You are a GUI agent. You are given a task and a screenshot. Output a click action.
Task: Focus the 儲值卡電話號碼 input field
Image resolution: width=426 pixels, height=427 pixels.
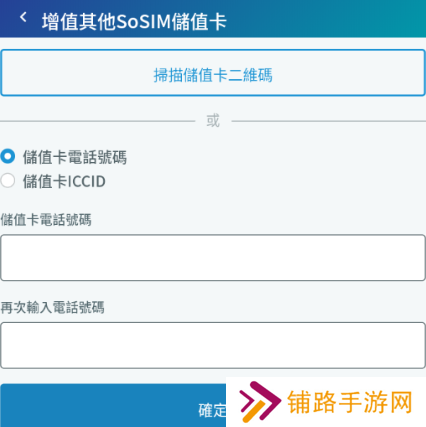tap(213, 258)
